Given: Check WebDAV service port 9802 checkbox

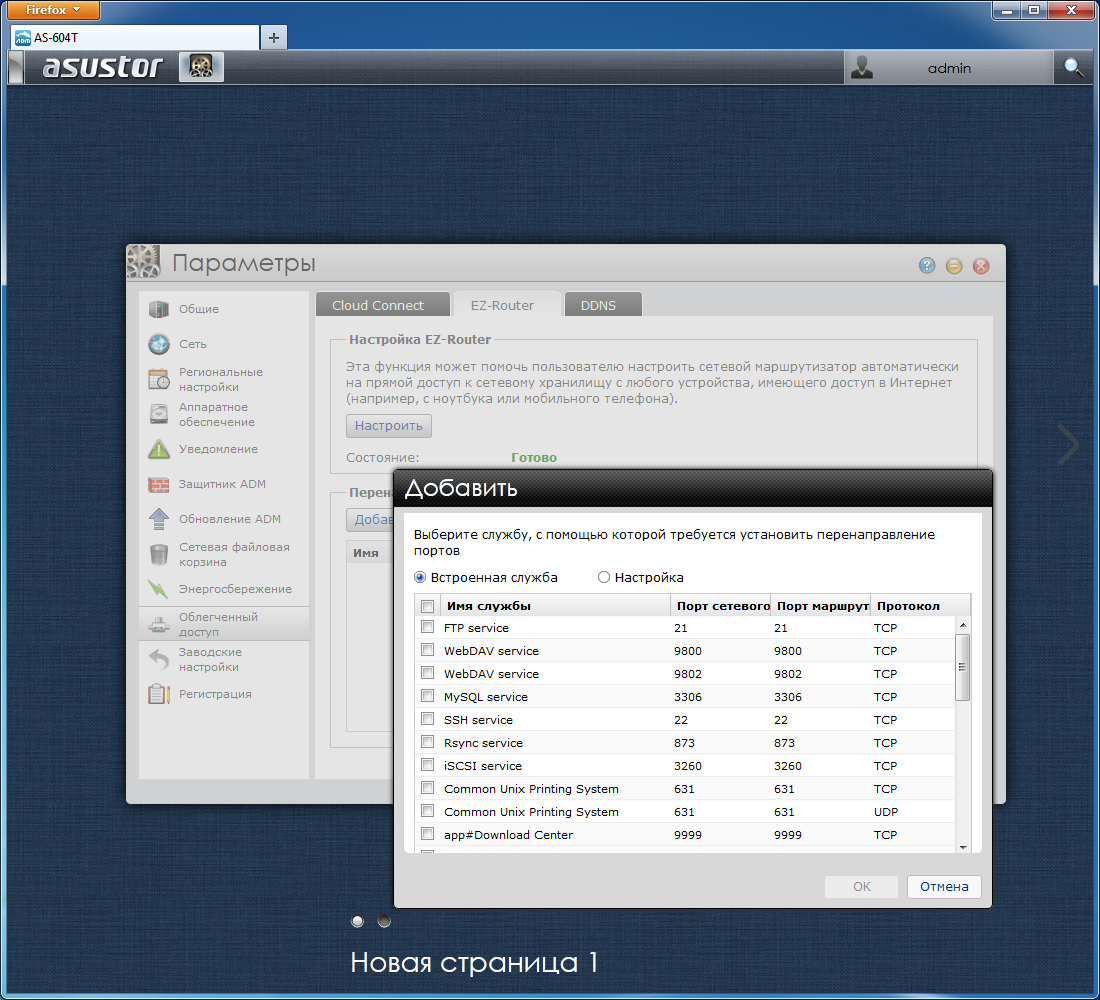Looking at the screenshot, I should click(x=427, y=673).
